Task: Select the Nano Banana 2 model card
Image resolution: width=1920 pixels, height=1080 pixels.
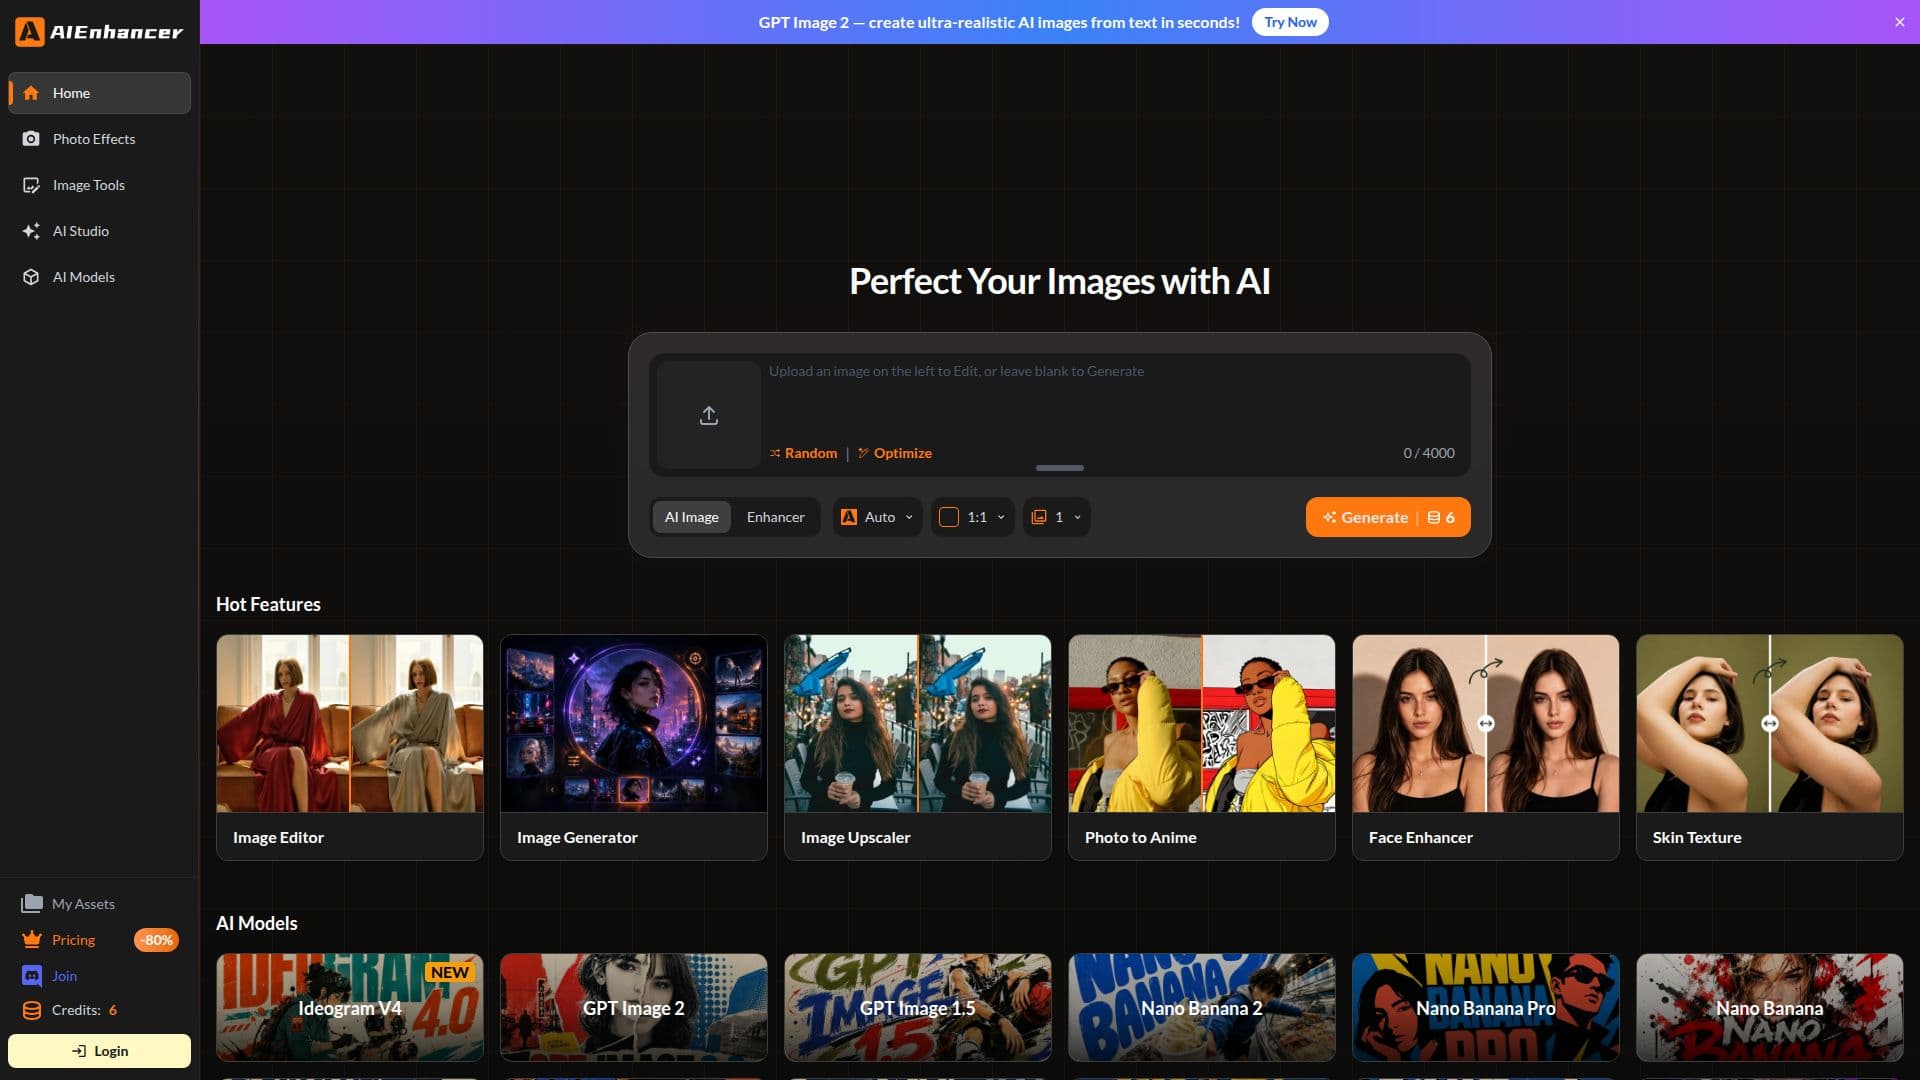Action: click(x=1202, y=1007)
